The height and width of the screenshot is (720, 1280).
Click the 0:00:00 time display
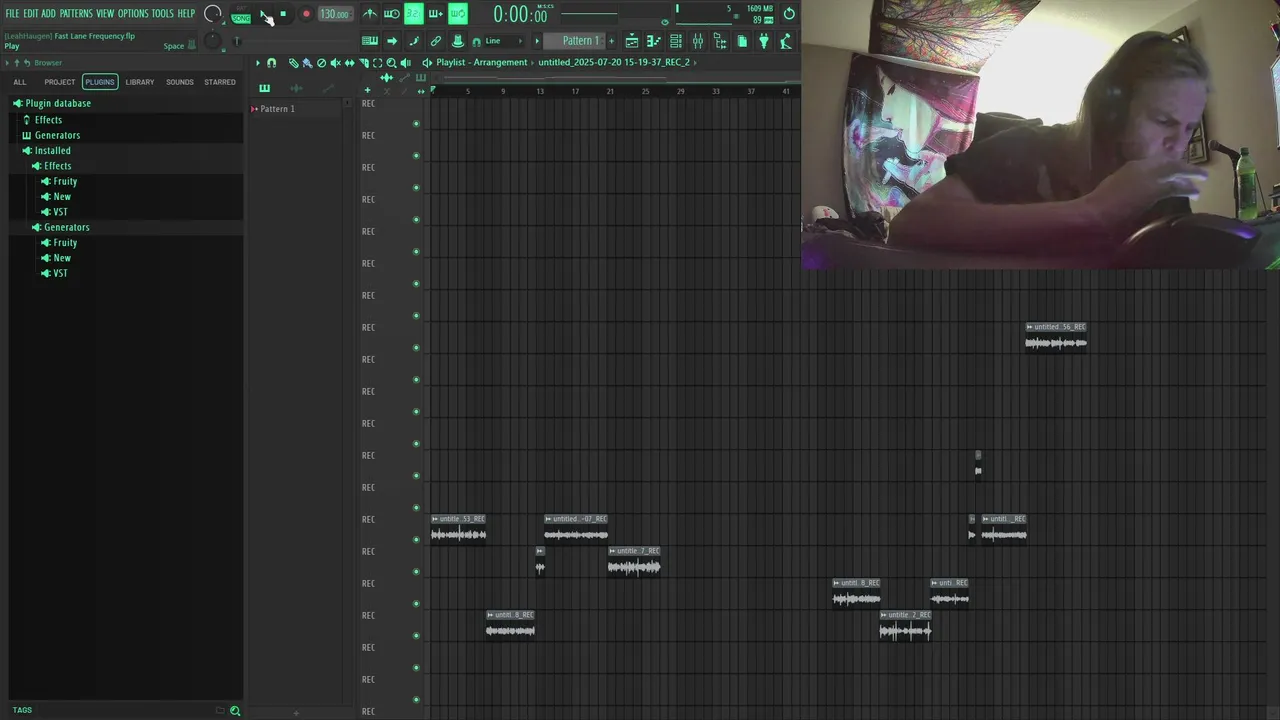point(520,15)
